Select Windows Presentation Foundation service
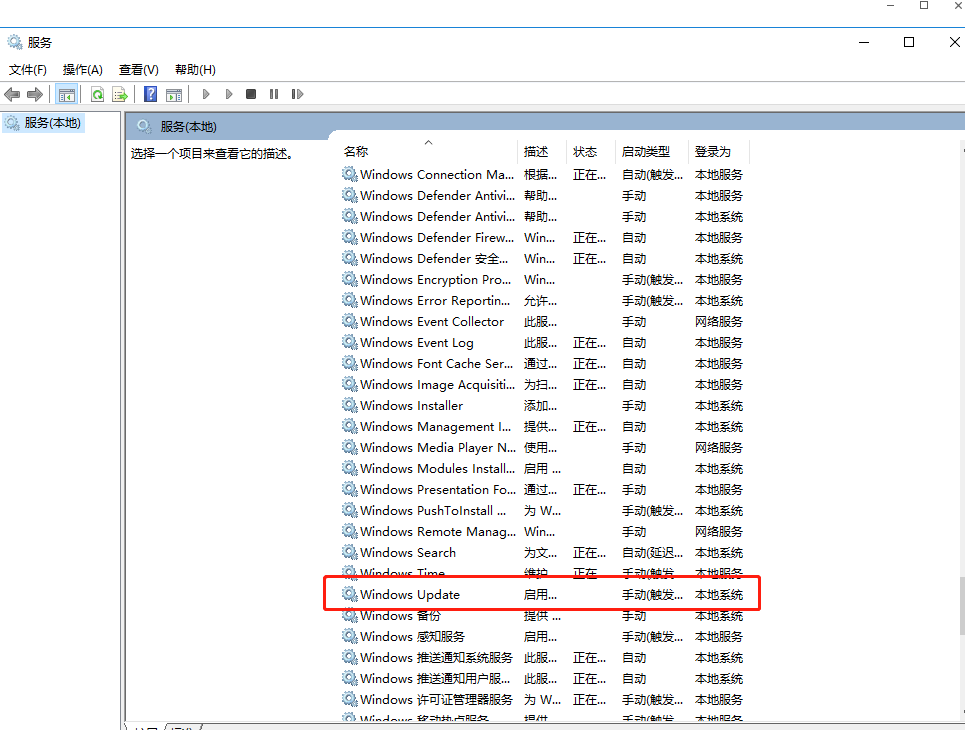Viewport: 965px width, 730px height. pos(542,489)
